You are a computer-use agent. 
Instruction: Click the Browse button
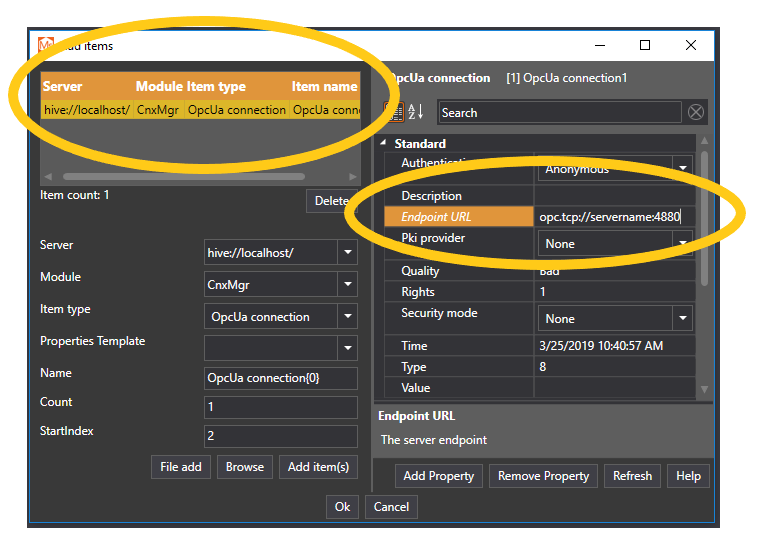[245, 467]
